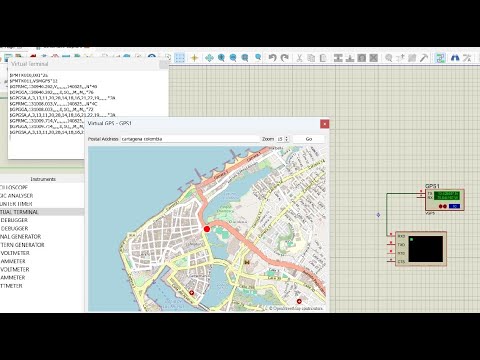Click the GPS1 component on the schematic

point(444,200)
